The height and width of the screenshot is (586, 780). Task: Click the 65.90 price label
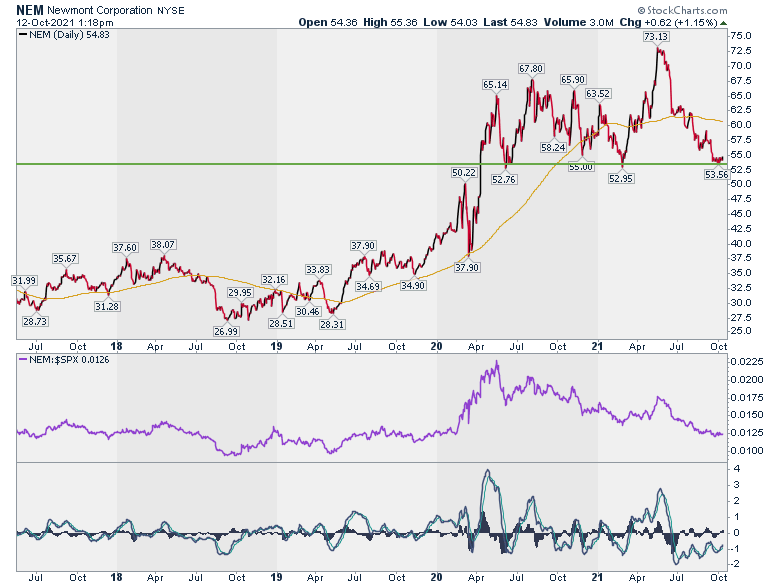573,80
